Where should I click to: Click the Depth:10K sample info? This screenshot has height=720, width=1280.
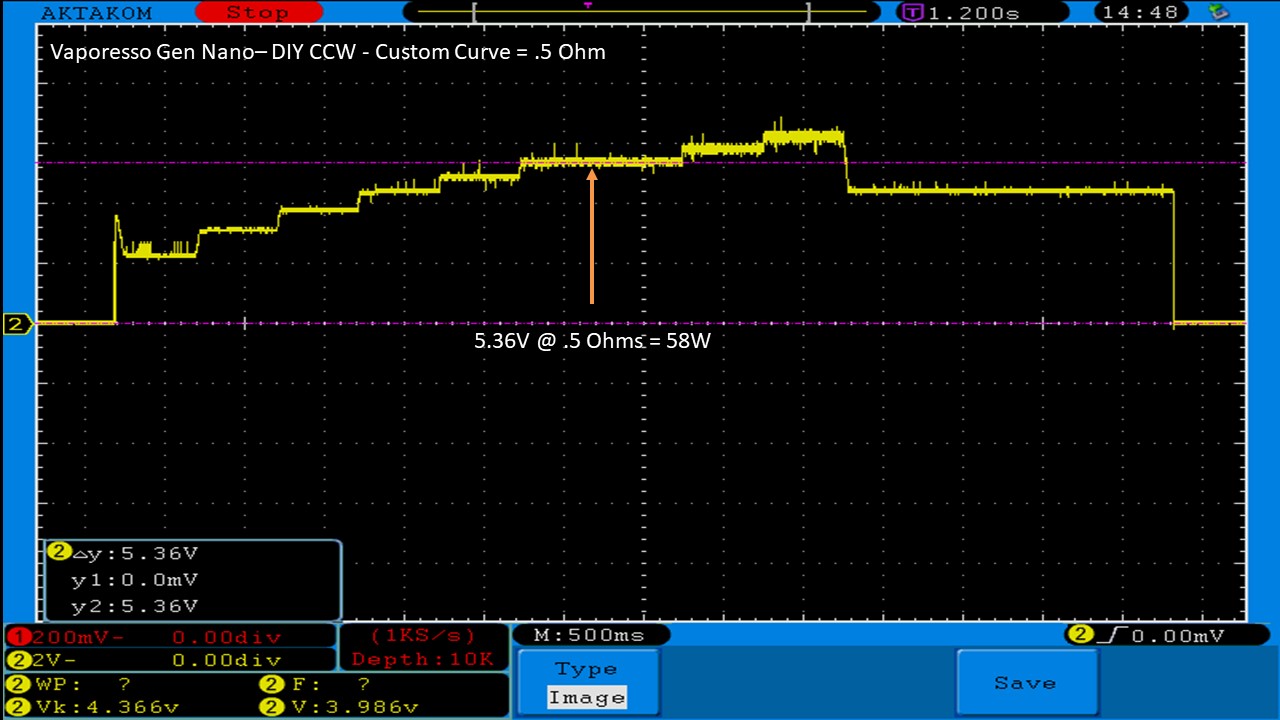tap(423, 659)
